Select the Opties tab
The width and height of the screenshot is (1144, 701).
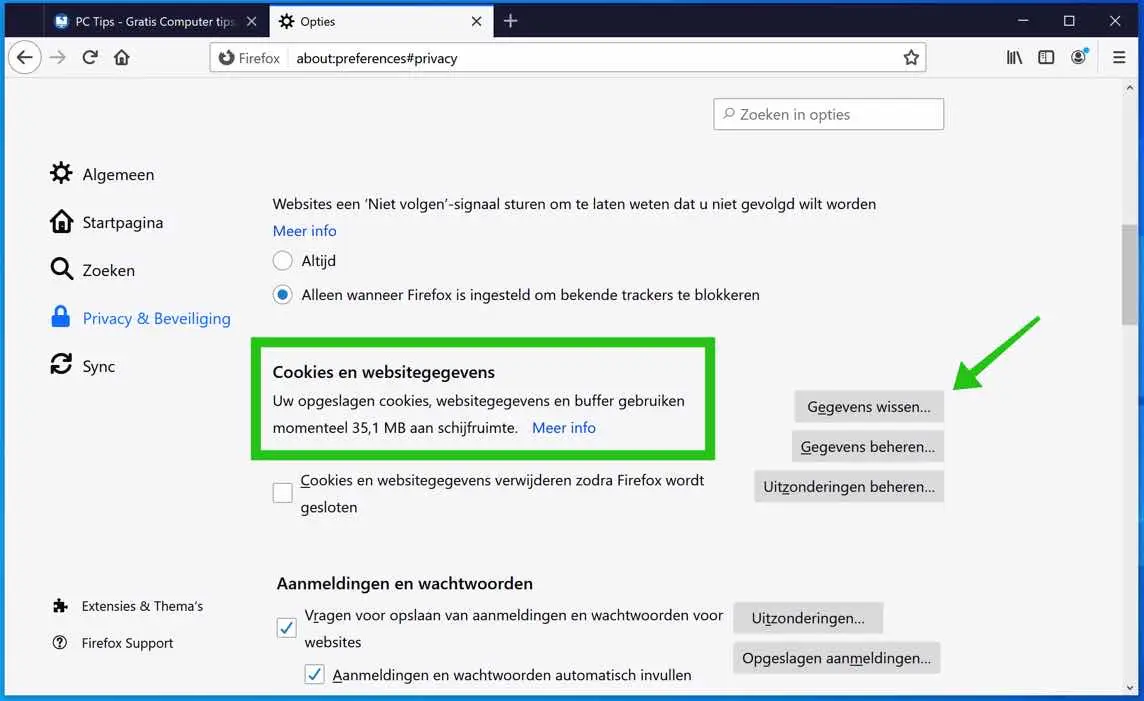[x=381, y=21]
